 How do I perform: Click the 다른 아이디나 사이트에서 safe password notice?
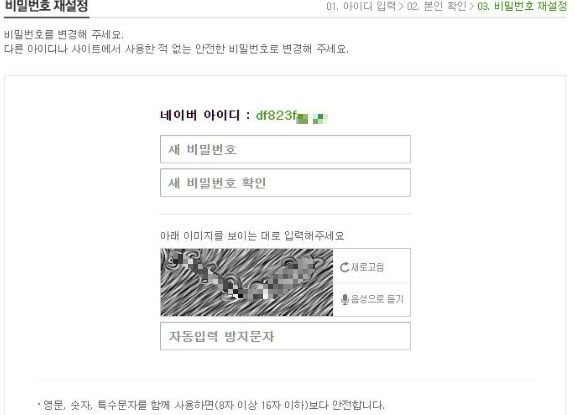176,48
